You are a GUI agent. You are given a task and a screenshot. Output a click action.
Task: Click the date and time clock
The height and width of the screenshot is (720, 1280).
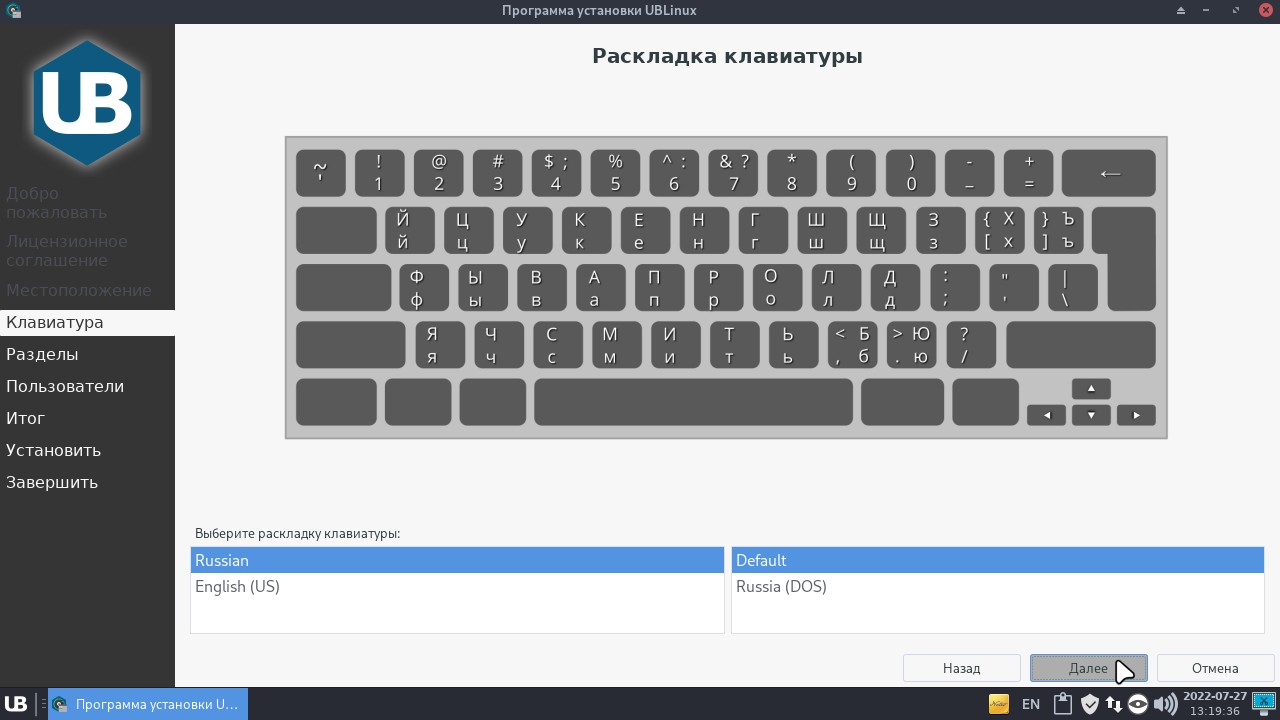pyautogui.click(x=1214, y=704)
